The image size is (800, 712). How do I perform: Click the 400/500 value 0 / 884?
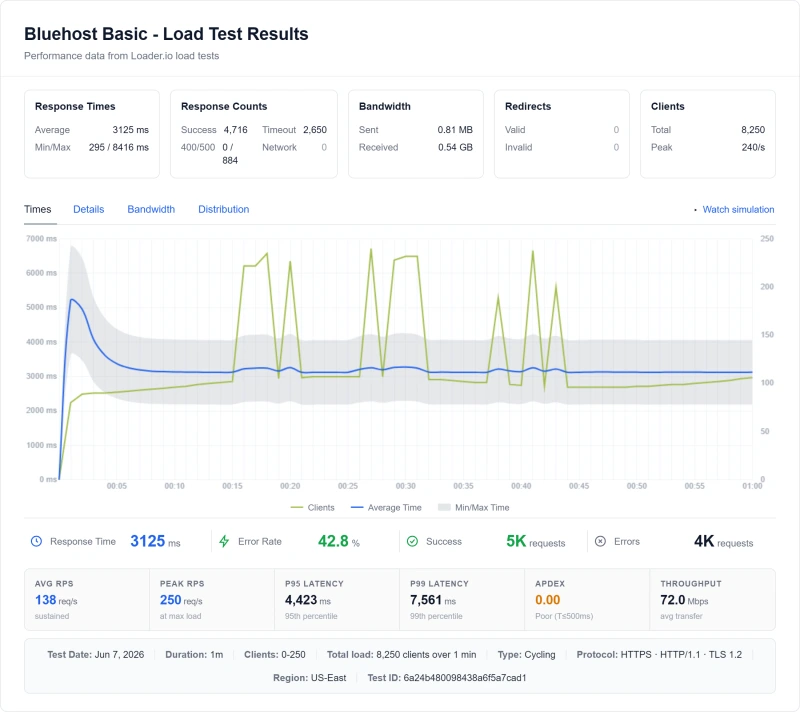230,154
